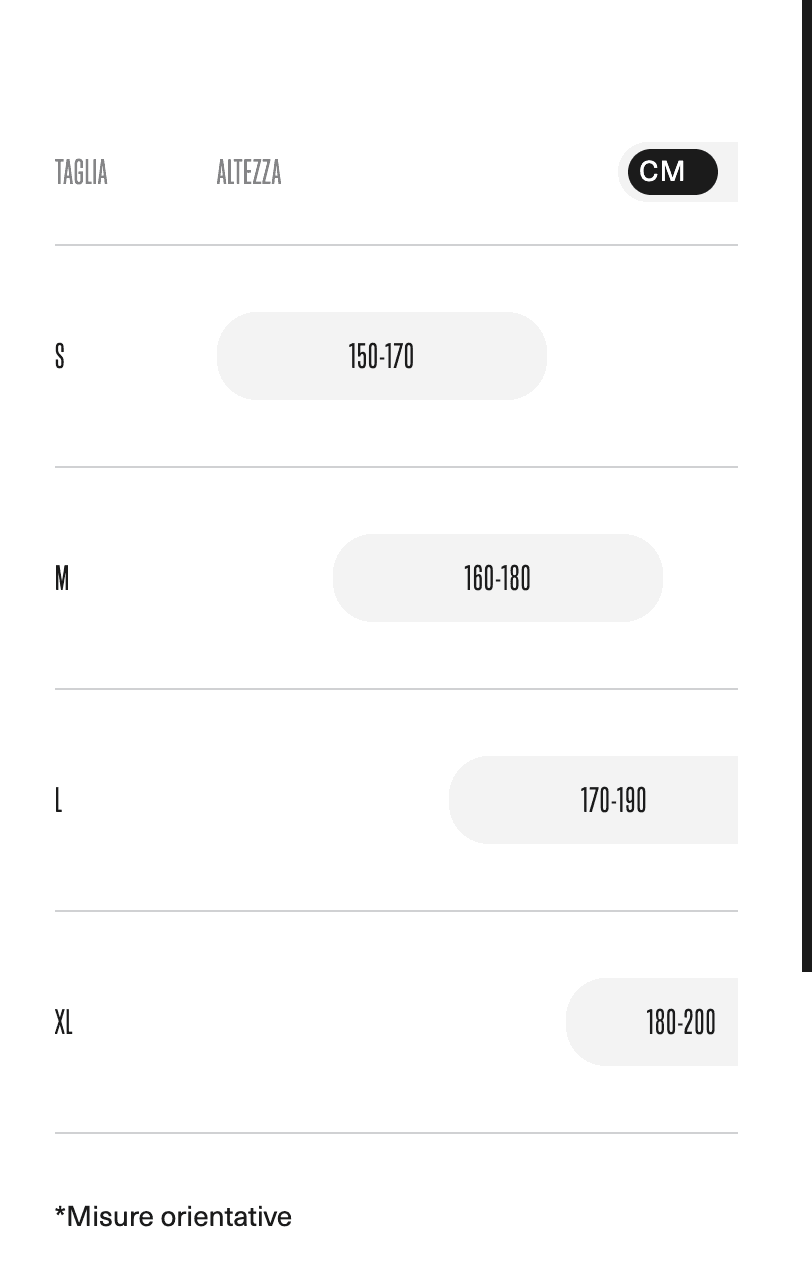Image resolution: width=812 pixels, height=1264 pixels.
Task: Click the TAGLIA column header
Action: pyautogui.click(x=81, y=172)
